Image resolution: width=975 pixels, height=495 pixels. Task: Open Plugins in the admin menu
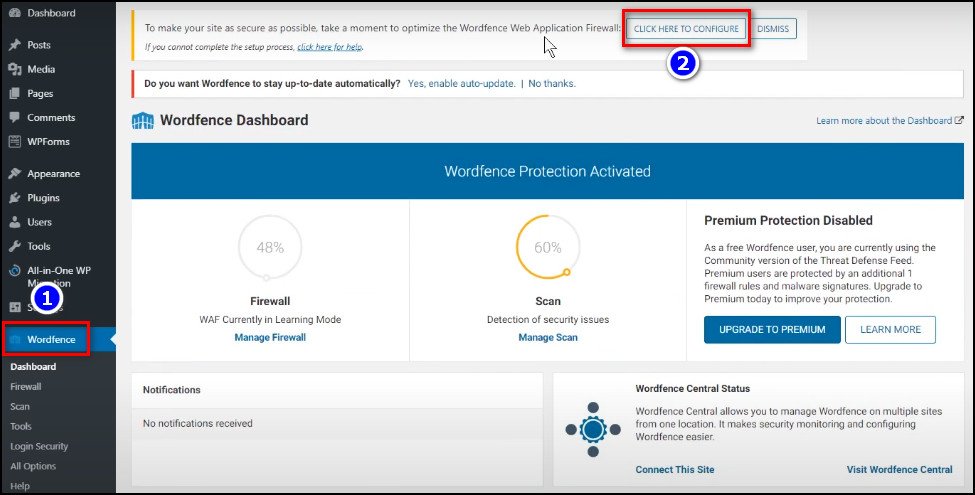pyautogui.click(x=44, y=198)
